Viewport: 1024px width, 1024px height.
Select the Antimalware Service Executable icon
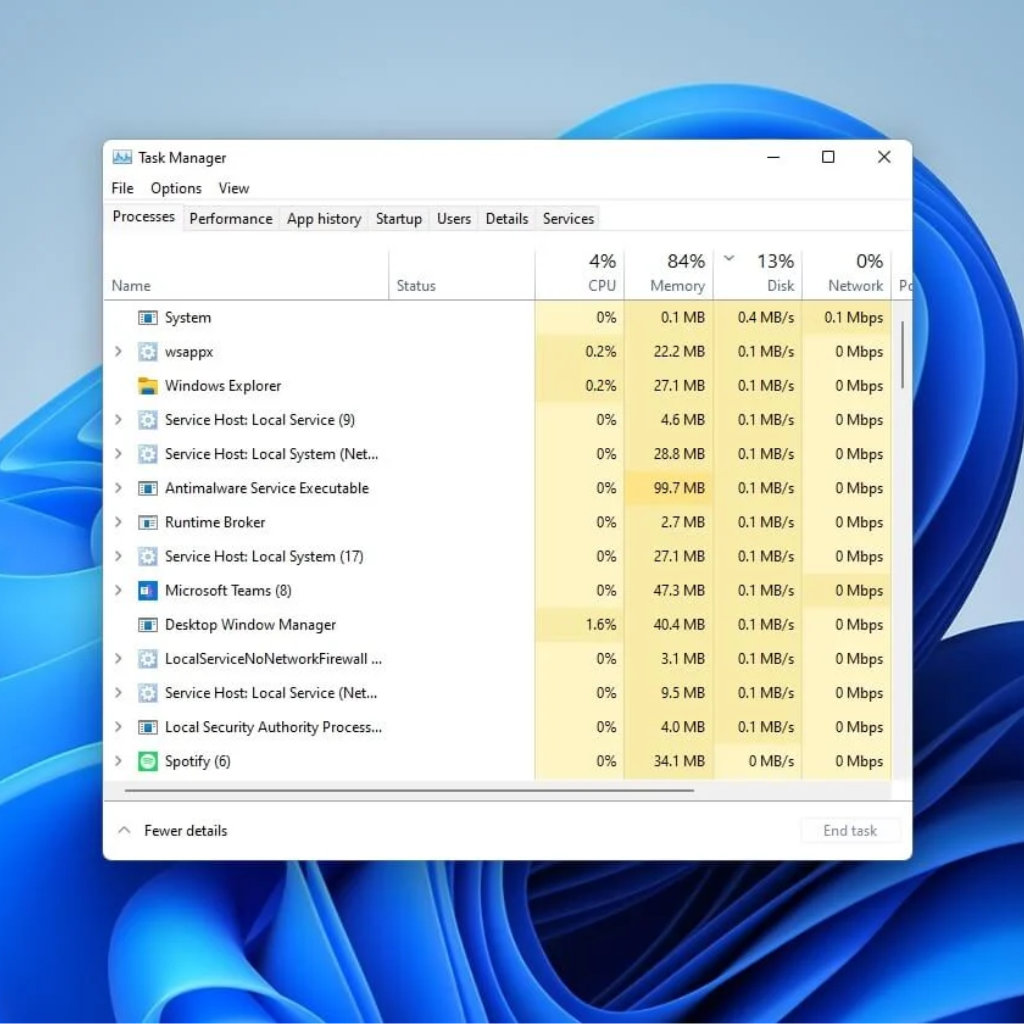148,488
